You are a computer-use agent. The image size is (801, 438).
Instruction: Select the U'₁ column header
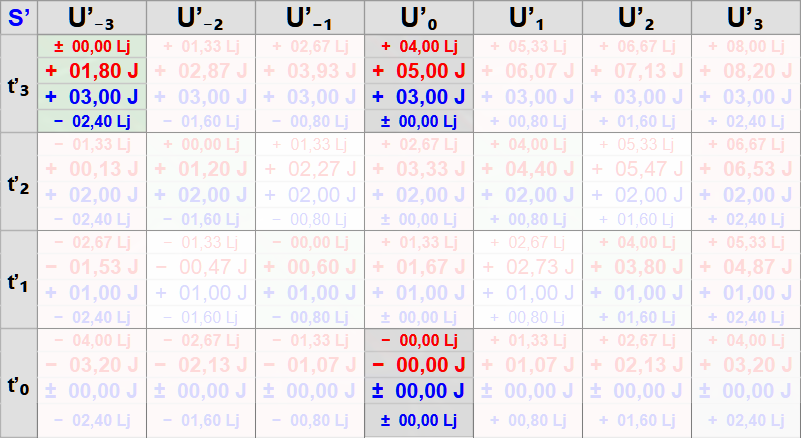pos(528,17)
